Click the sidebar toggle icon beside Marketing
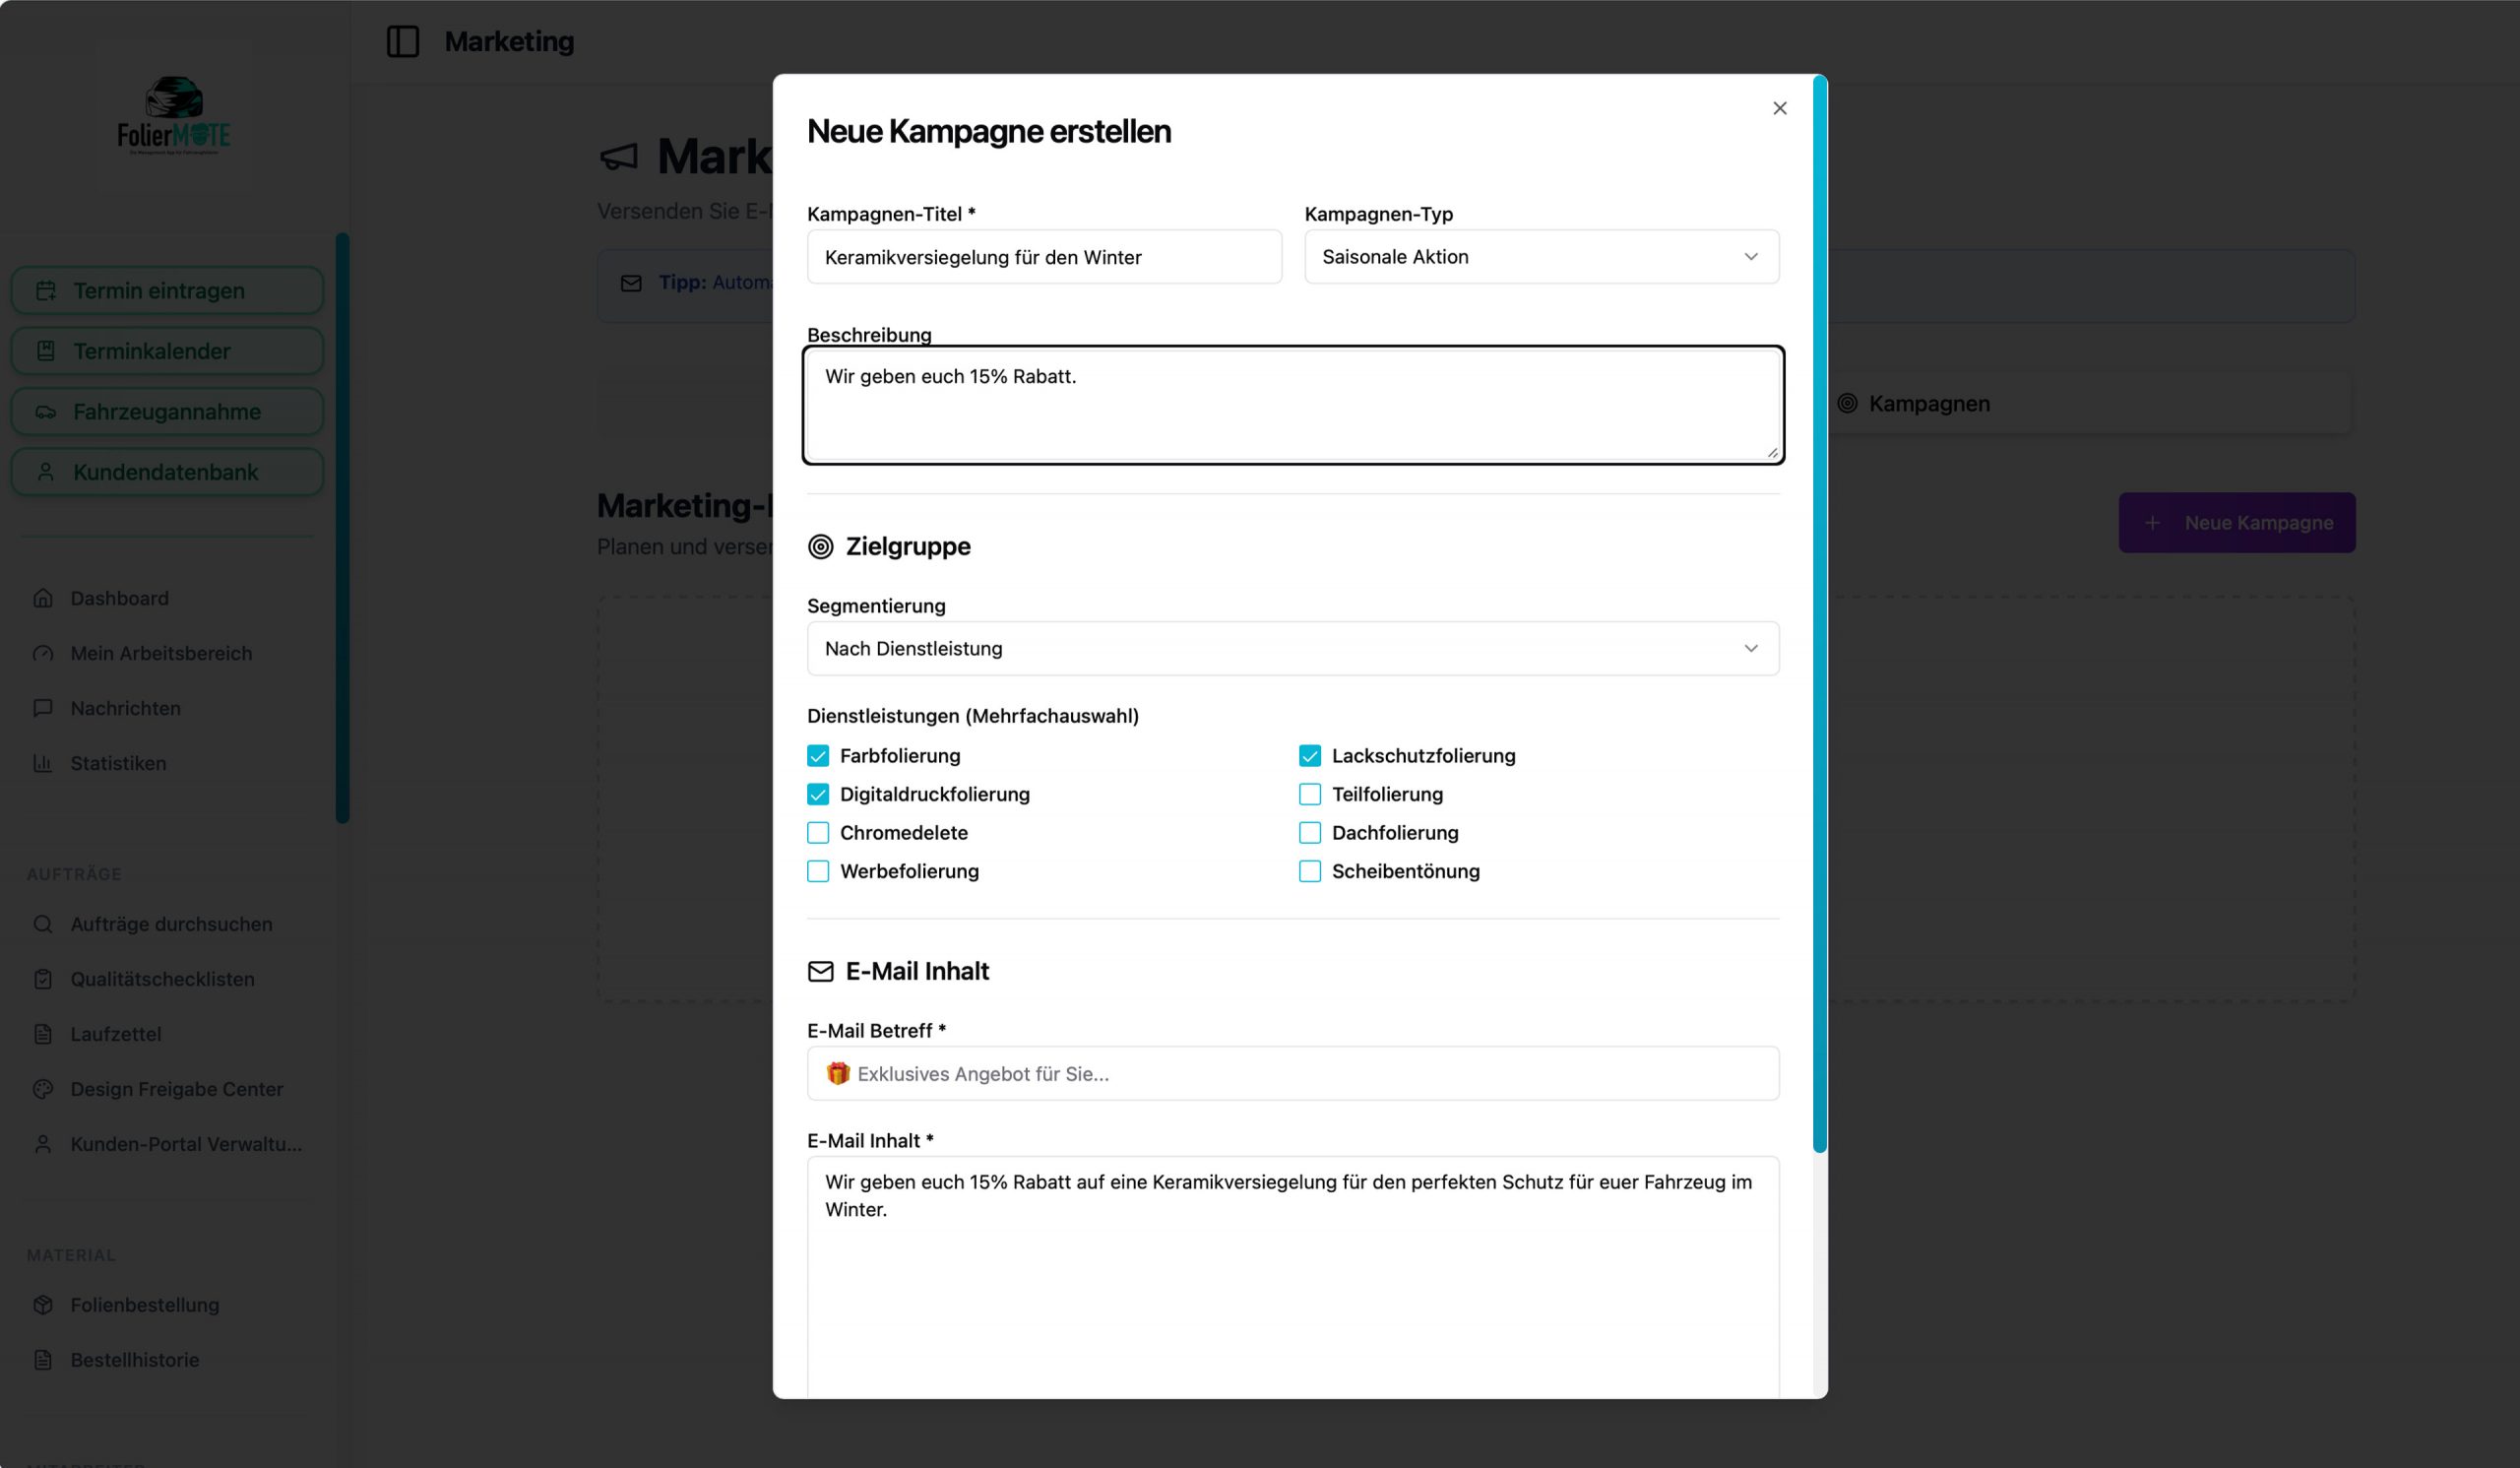The width and height of the screenshot is (2520, 1468). coord(402,41)
